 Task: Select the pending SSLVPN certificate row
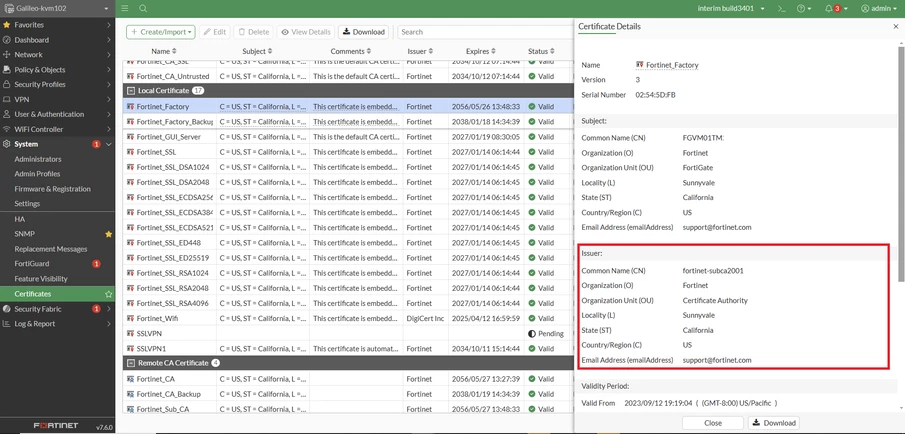(349, 334)
